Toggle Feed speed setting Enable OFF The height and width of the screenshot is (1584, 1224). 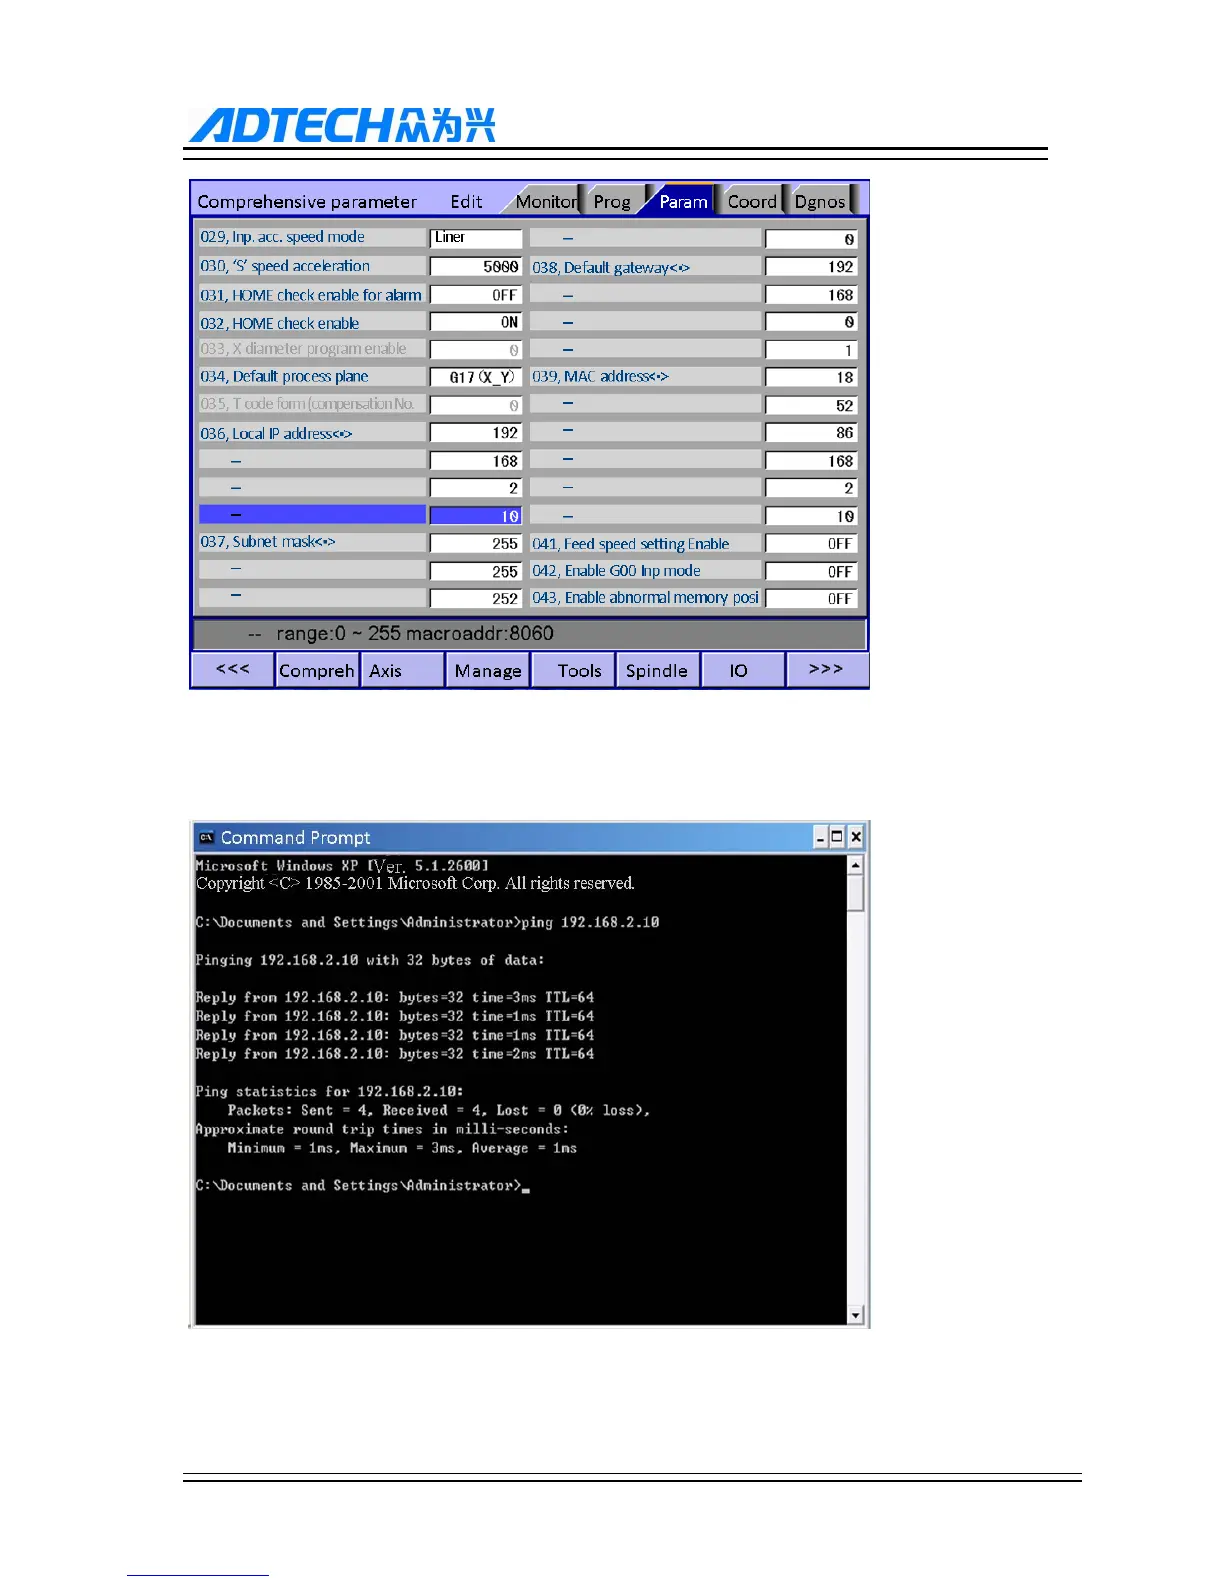(x=811, y=543)
